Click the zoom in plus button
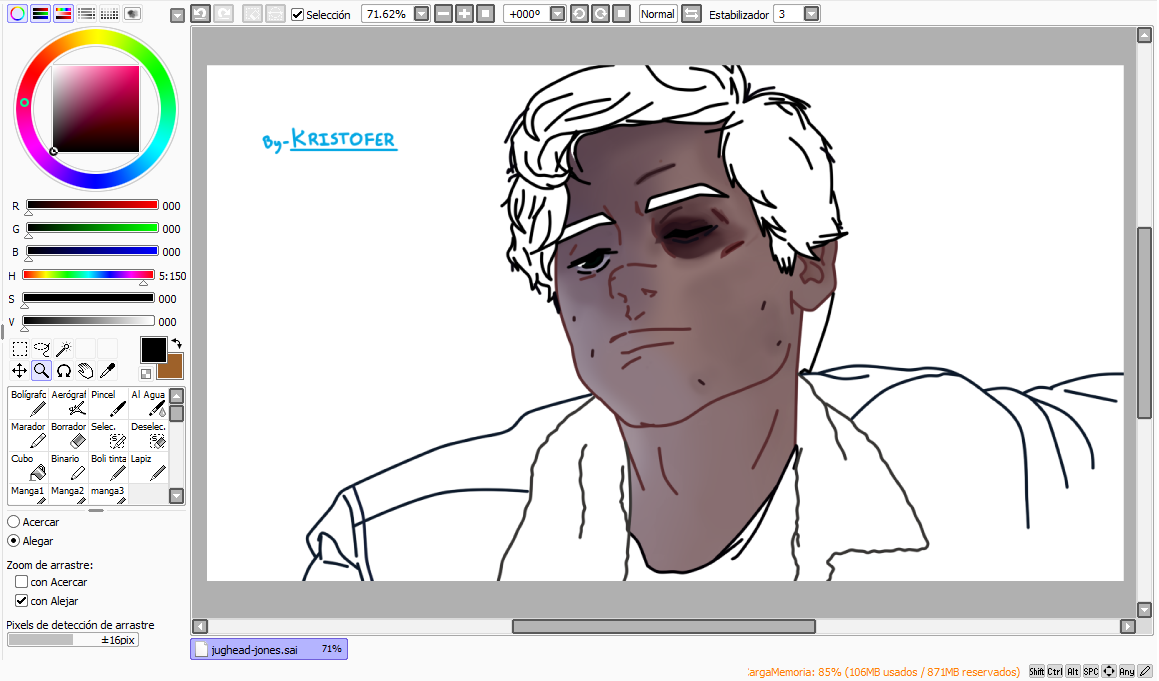 464,14
